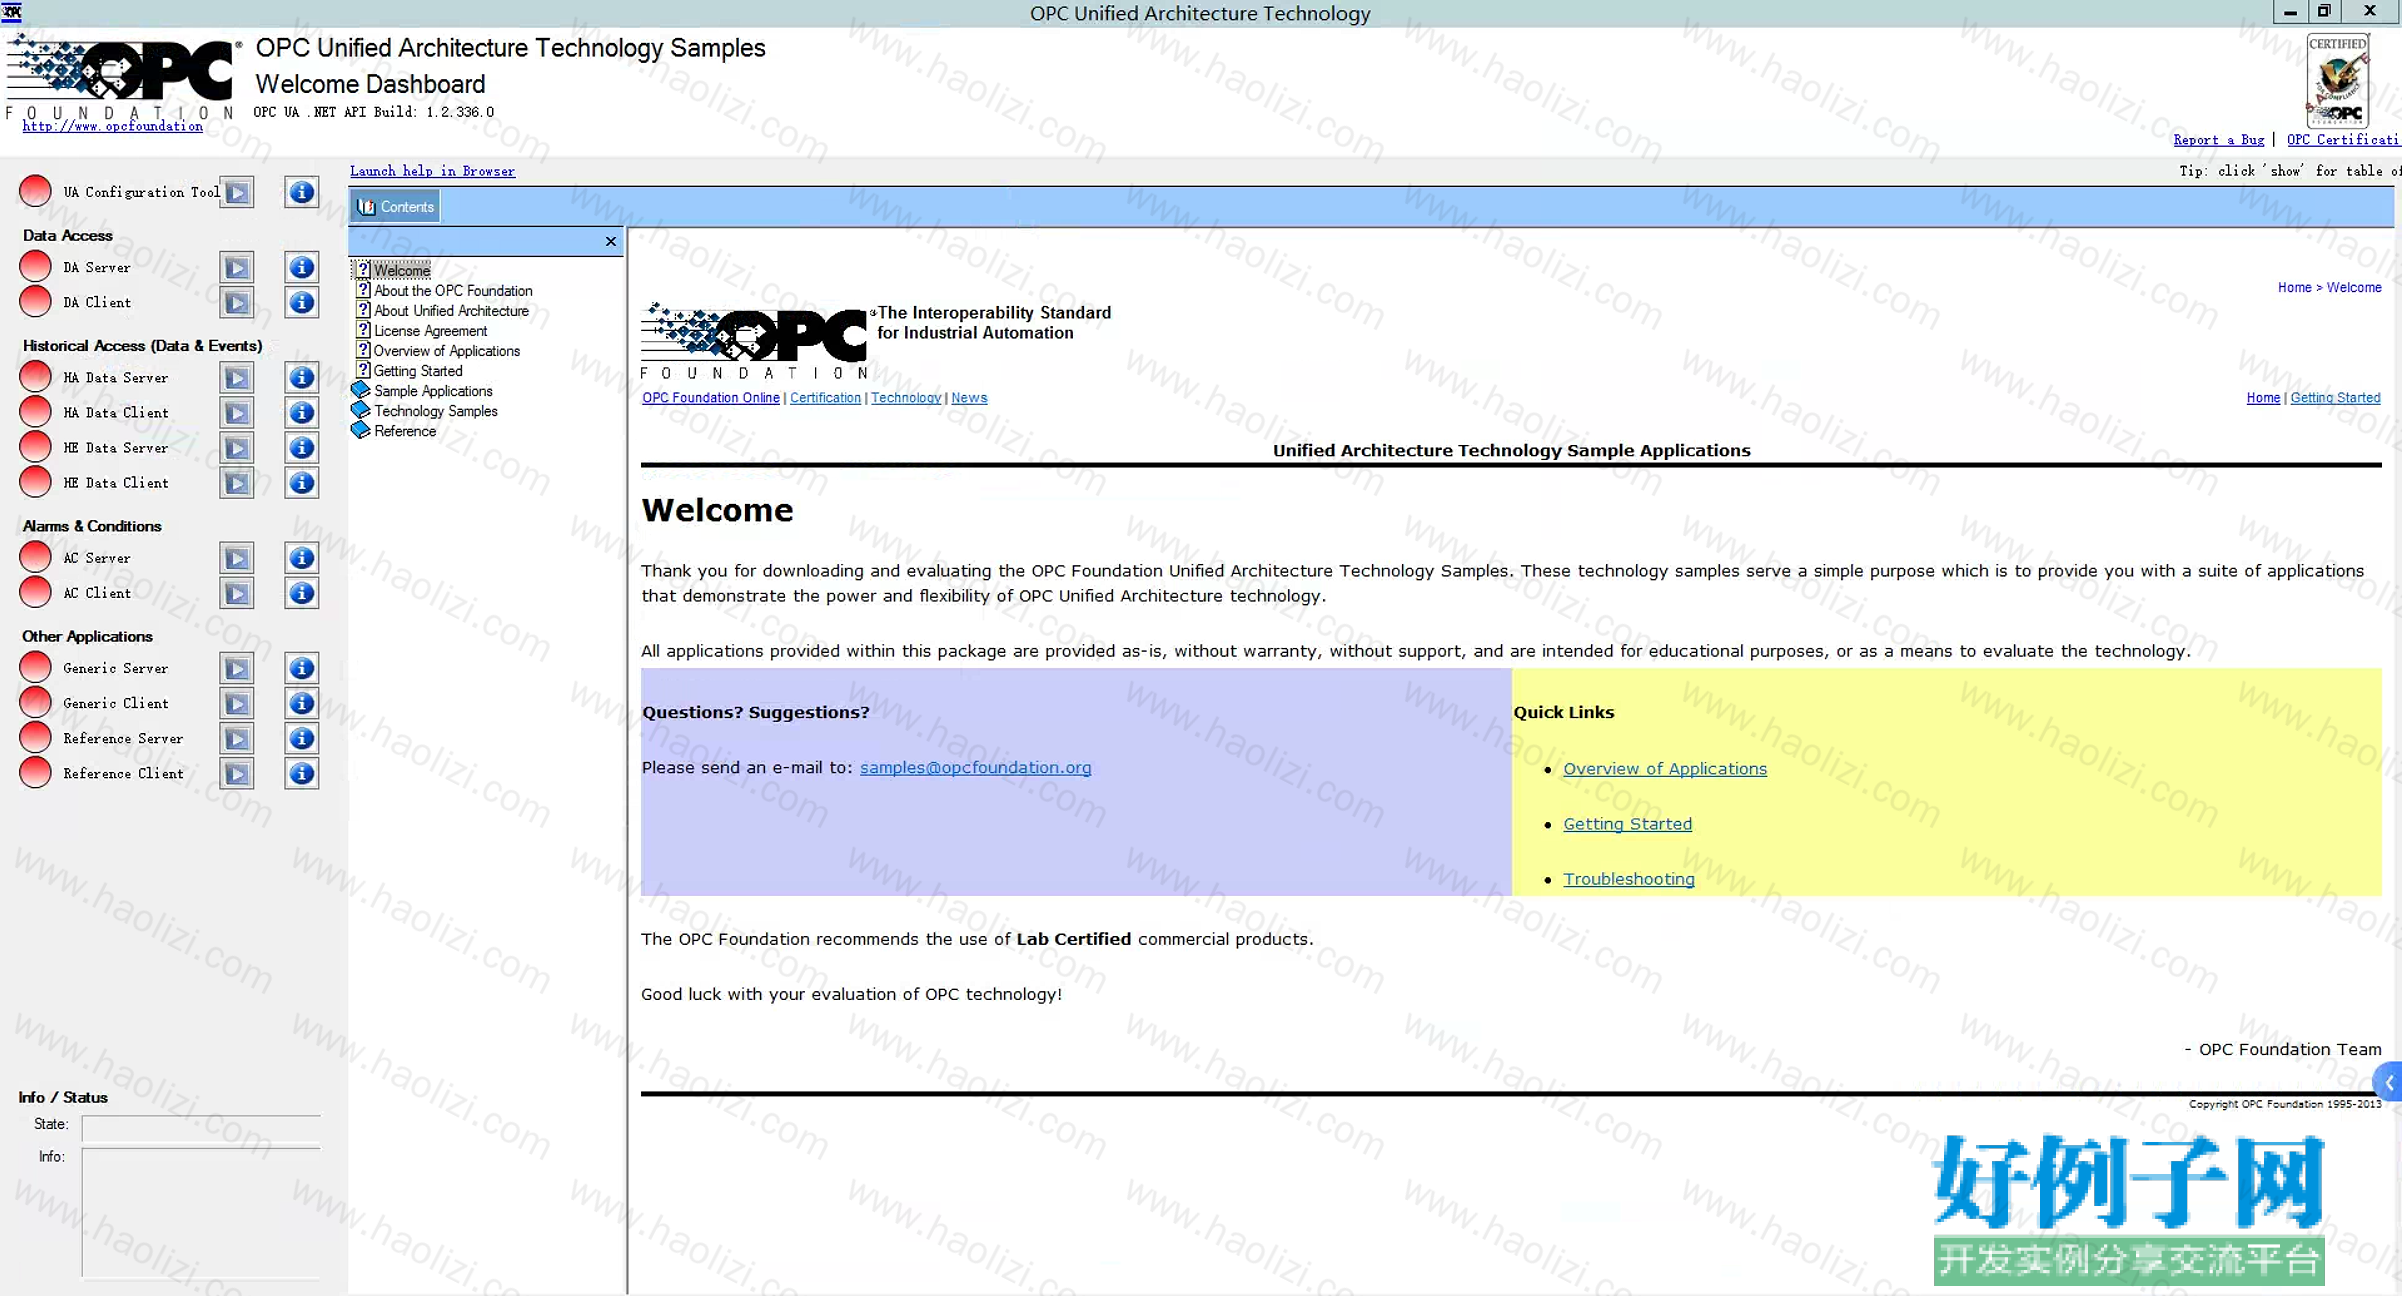Image resolution: width=2402 pixels, height=1296 pixels.
Task: Launch the AC Client play button
Action: coord(237,592)
